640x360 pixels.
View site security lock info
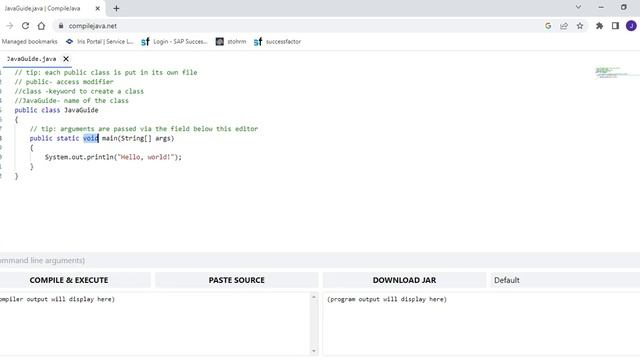pyautogui.click(x=61, y=26)
